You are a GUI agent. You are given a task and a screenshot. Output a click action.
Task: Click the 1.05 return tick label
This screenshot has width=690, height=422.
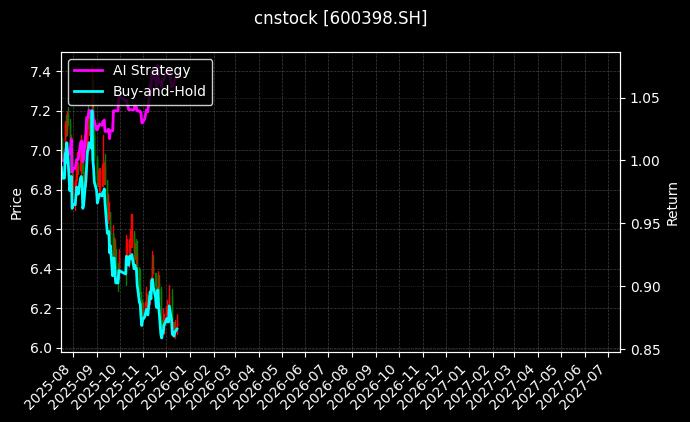coord(645,98)
